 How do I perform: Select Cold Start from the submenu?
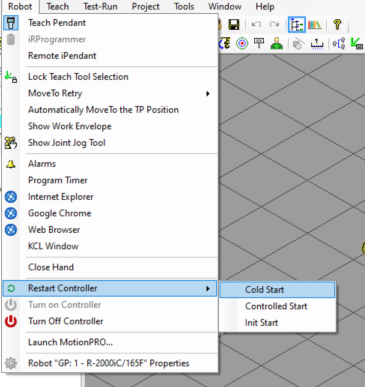pyautogui.click(x=277, y=290)
